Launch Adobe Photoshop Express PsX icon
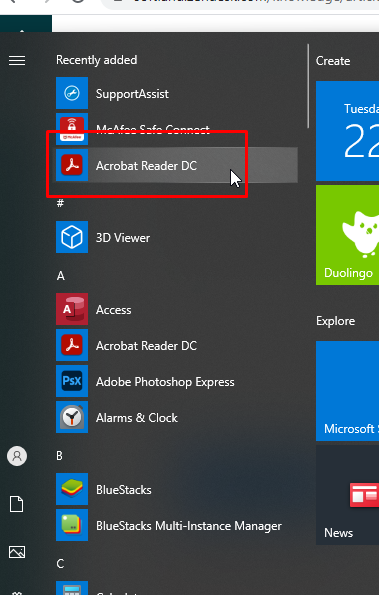The height and width of the screenshot is (595, 379). [x=72, y=381]
